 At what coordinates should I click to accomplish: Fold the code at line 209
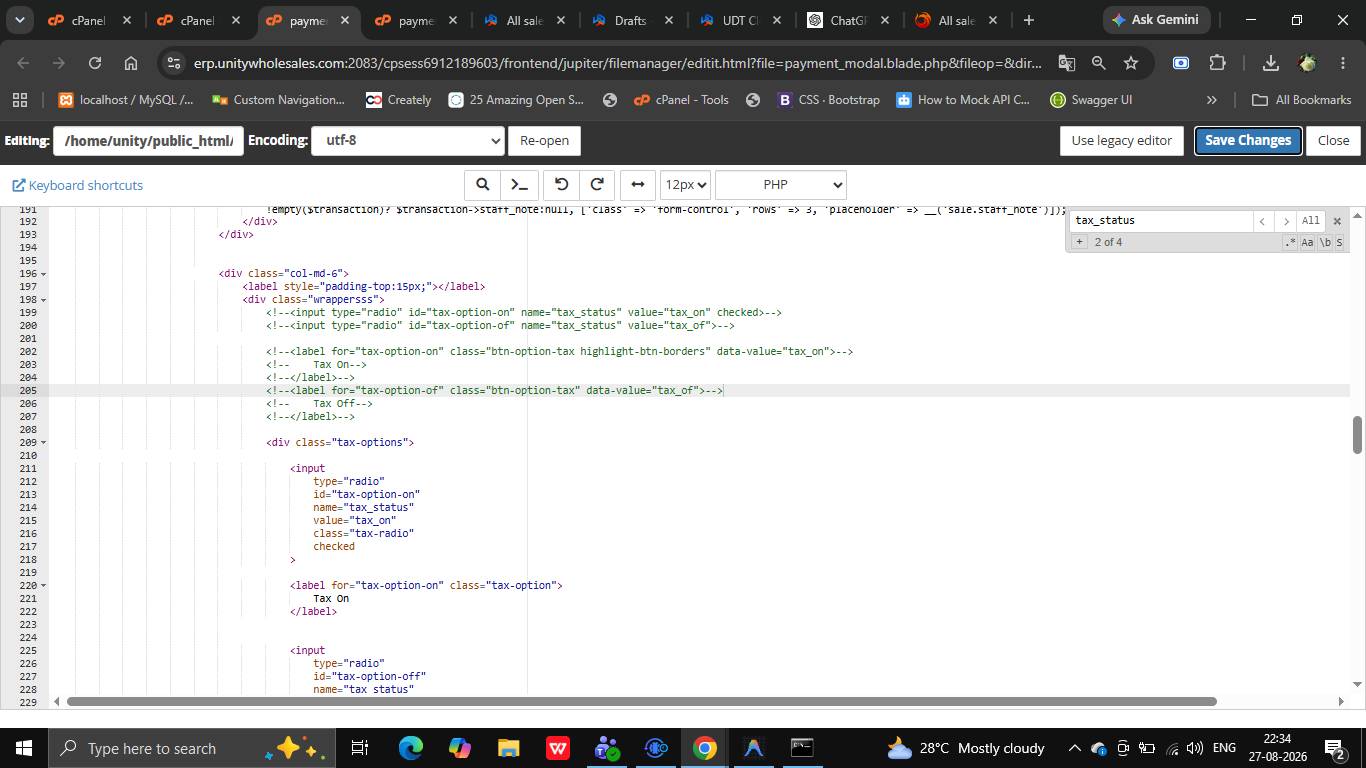[43, 443]
